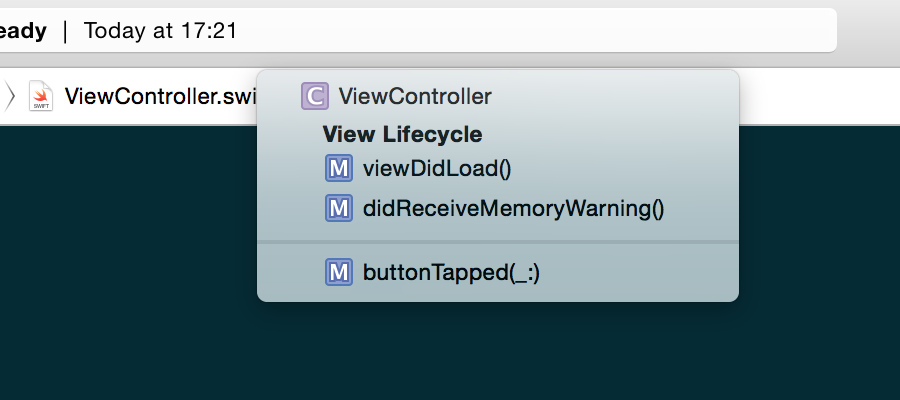This screenshot has height=400, width=900.
Task: Click the Swift file icon in jump bar
Action: point(41,96)
